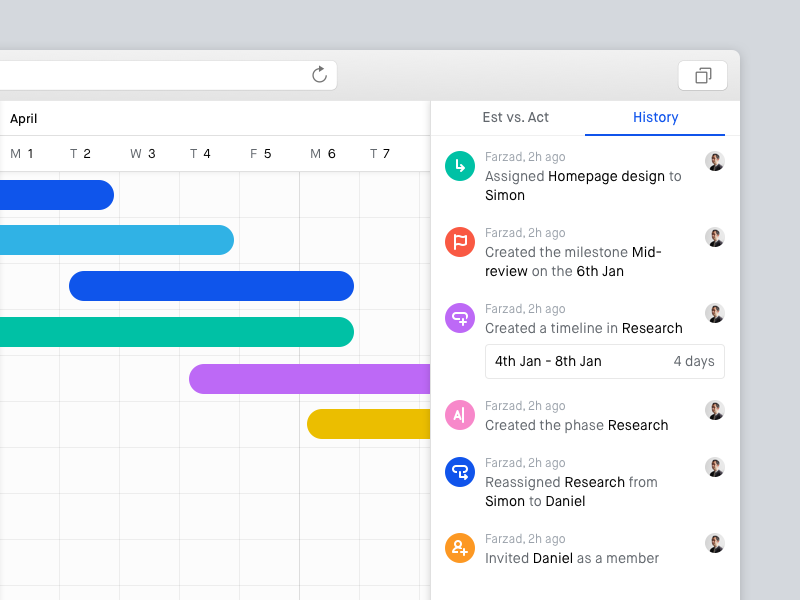
Task: Click the red milestone flag icon
Action: coord(460,242)
